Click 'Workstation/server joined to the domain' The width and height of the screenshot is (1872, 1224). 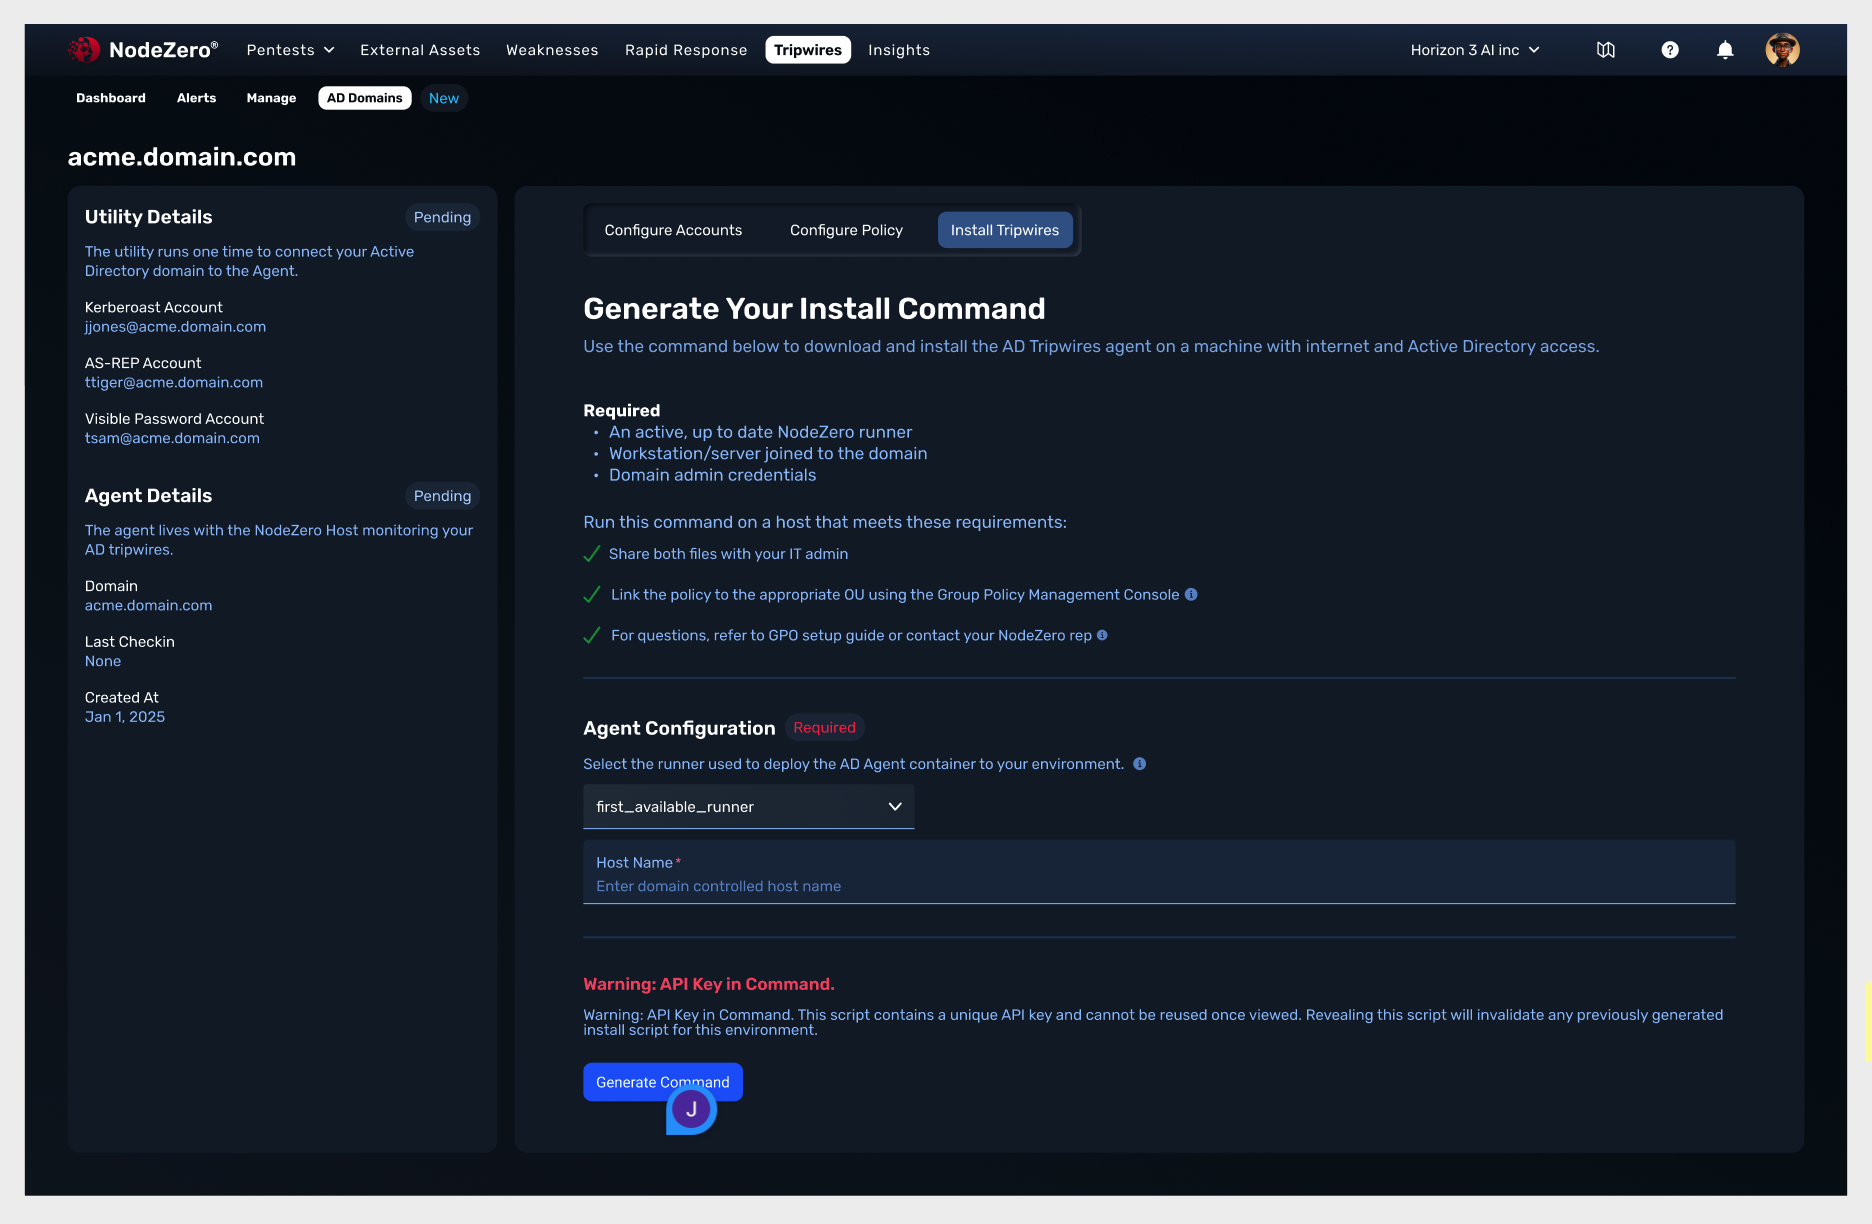tap(768, 454)
